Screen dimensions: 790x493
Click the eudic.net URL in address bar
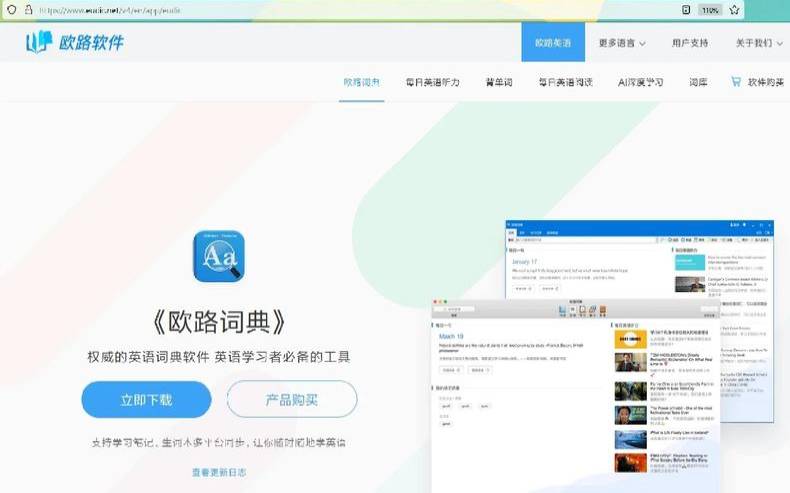pyautogui.click(x=110, y=10)
